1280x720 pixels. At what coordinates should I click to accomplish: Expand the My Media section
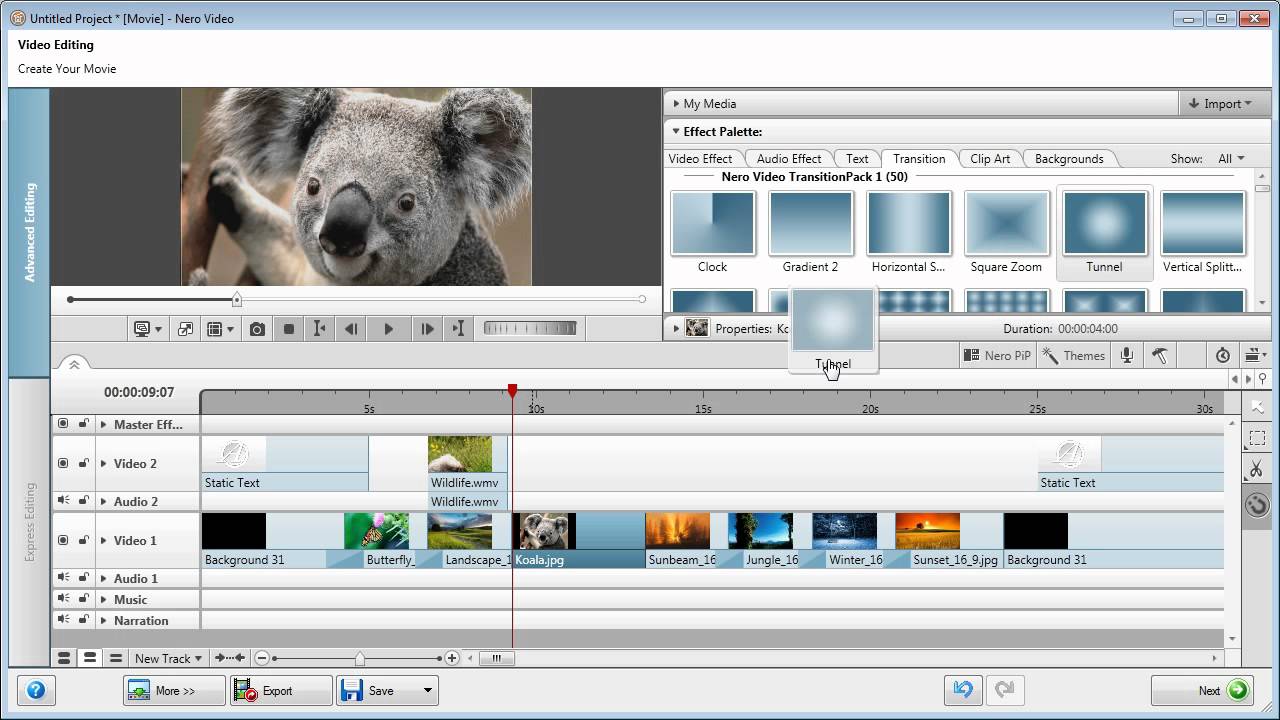pyautogui.click(x=676, y=103)
